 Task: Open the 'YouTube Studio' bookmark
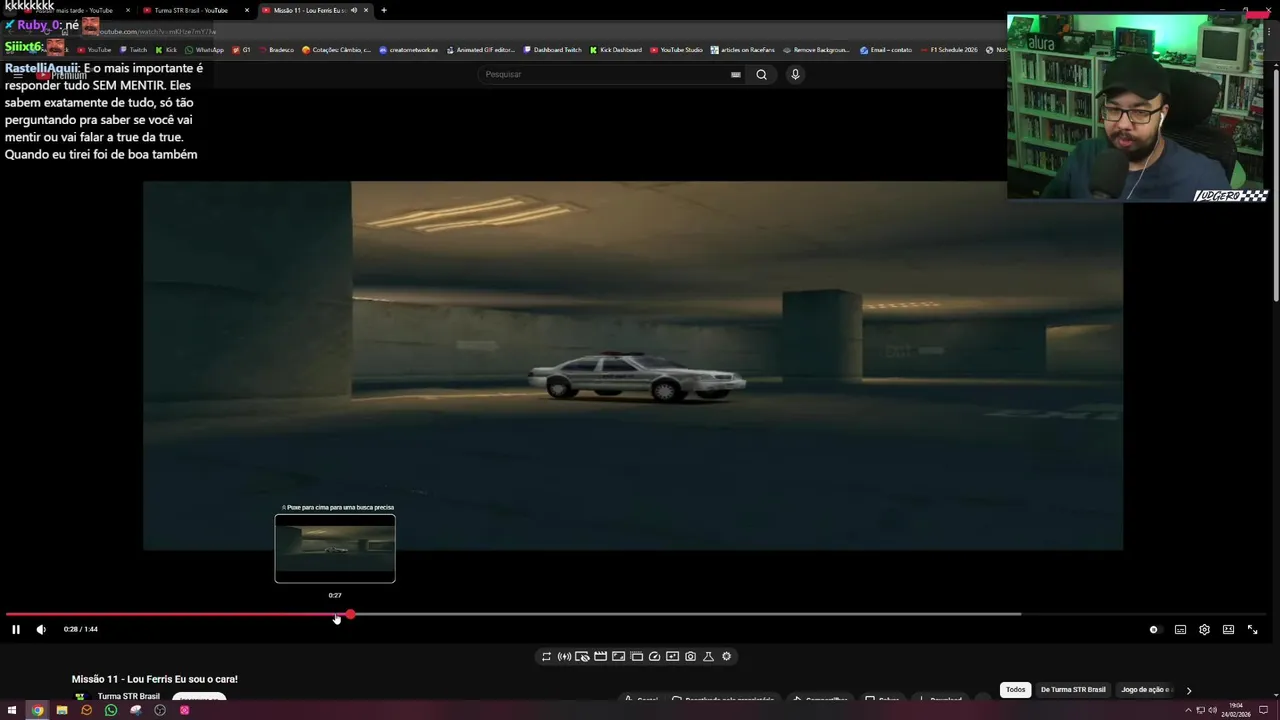pos(677,50)
